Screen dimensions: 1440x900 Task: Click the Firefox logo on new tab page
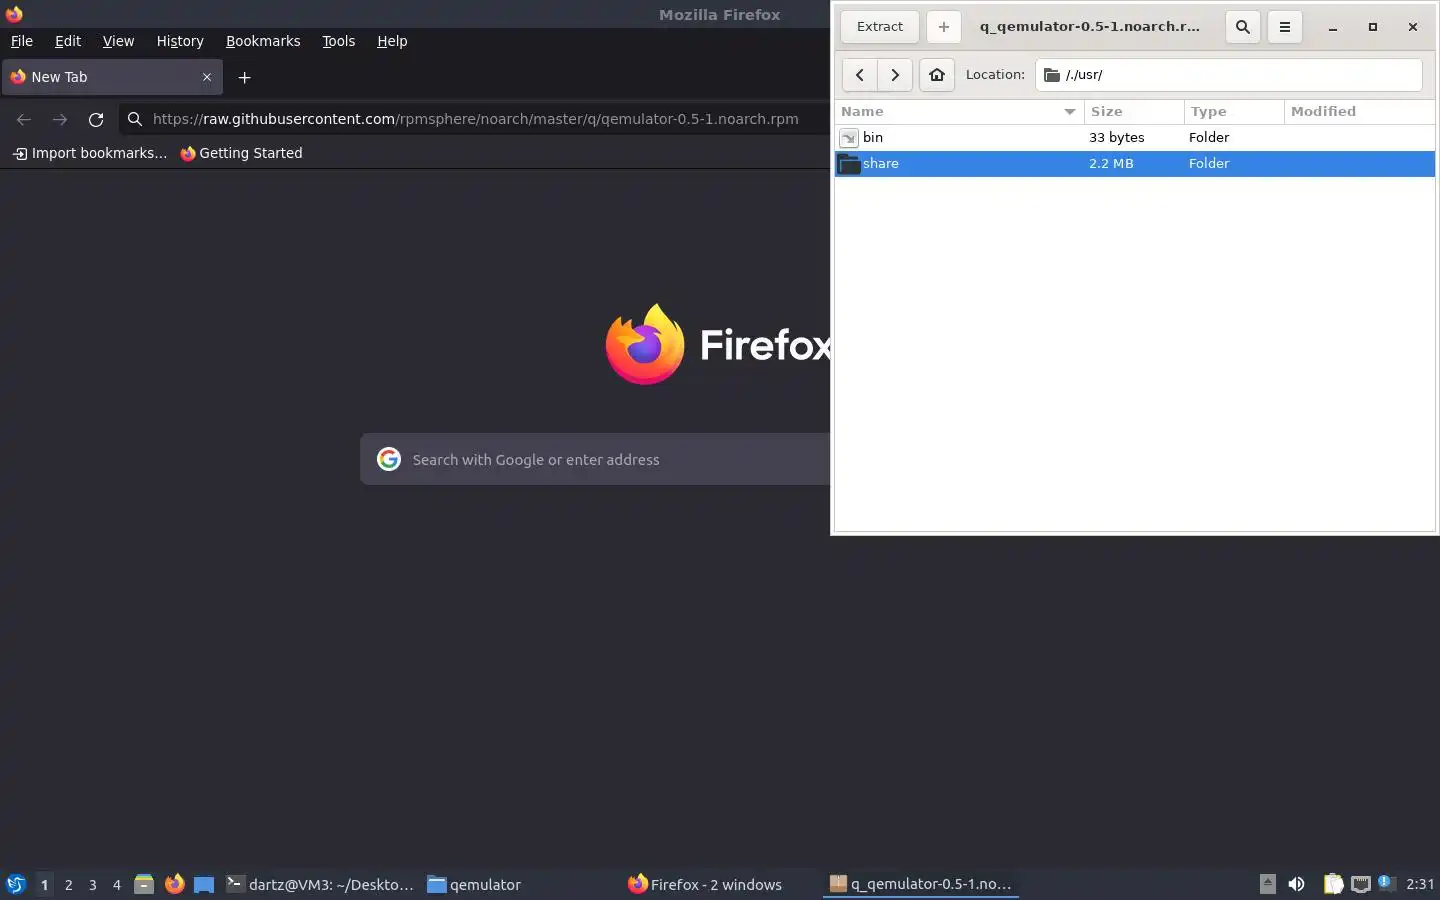(x=645, y=344)
